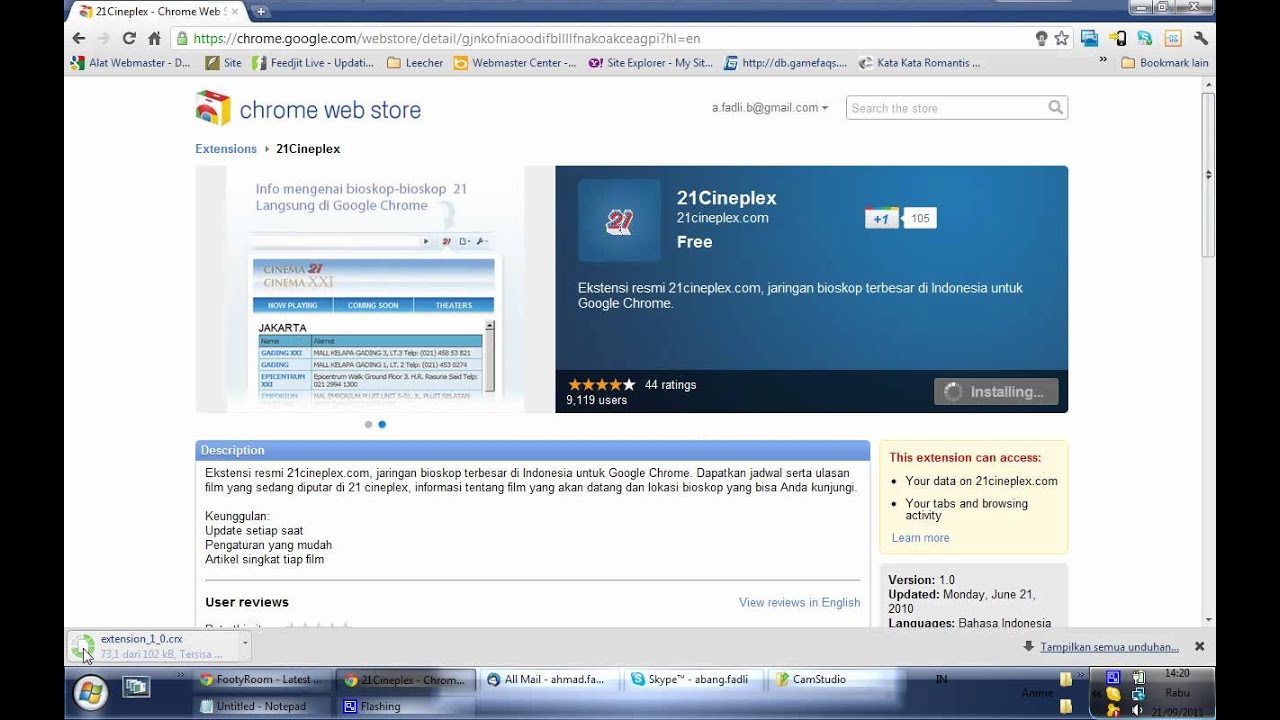Select the second blue carousel dot
The width and height of the screenshot is (1280, 720).
[x=382, y=424]
